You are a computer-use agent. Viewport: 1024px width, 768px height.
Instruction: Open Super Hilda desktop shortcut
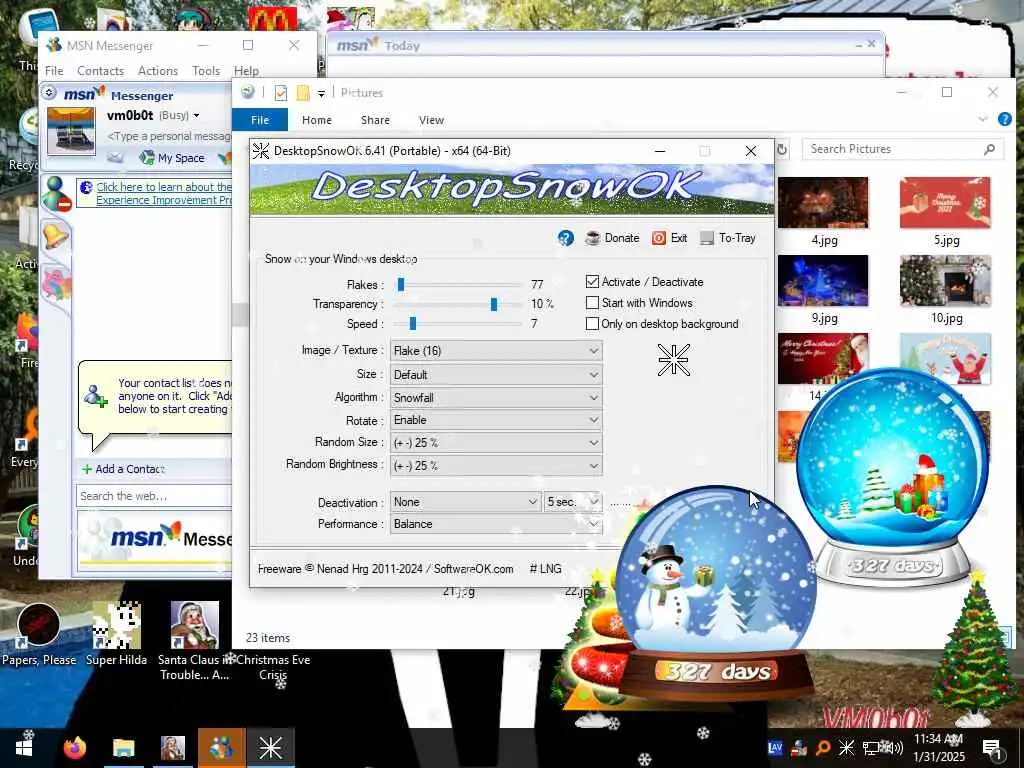point(116,635)
